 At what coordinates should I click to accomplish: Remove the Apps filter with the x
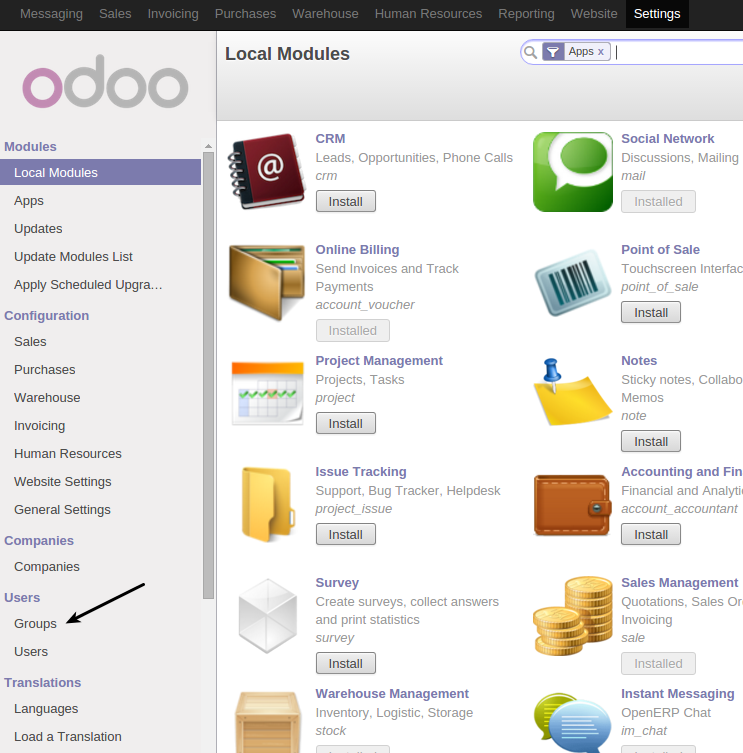[600, 52]
